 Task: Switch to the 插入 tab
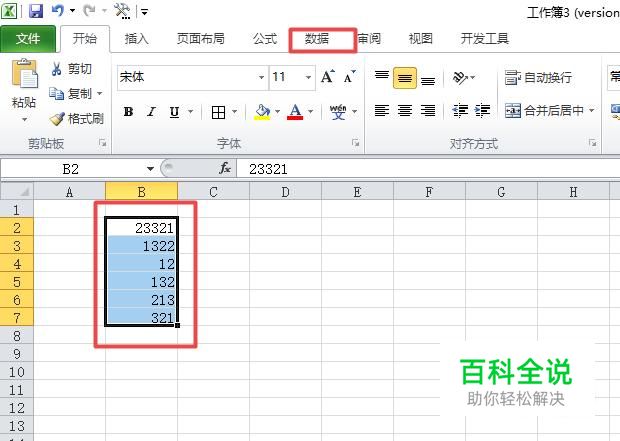pos(136,39)
